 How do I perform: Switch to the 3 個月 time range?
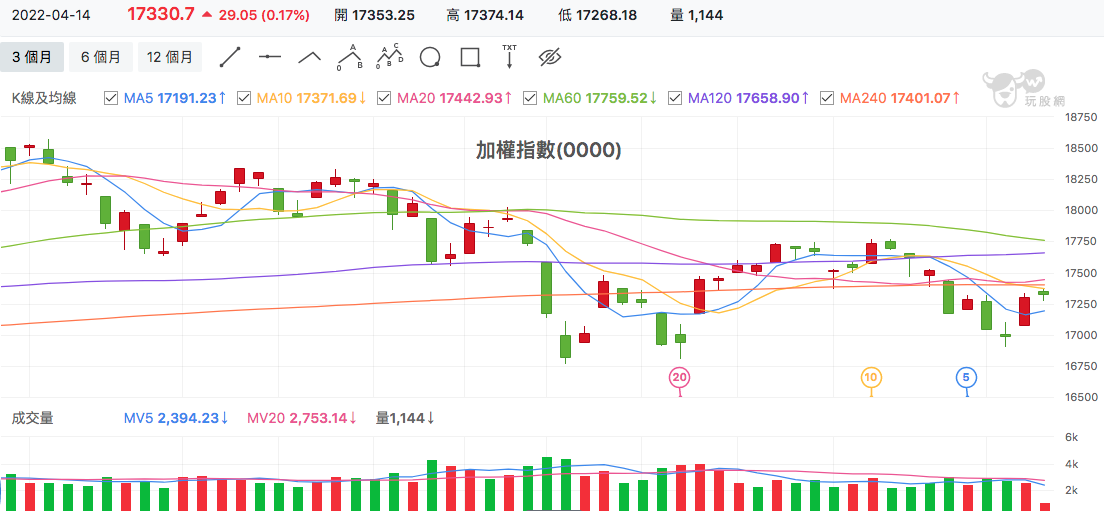(32, 57)
